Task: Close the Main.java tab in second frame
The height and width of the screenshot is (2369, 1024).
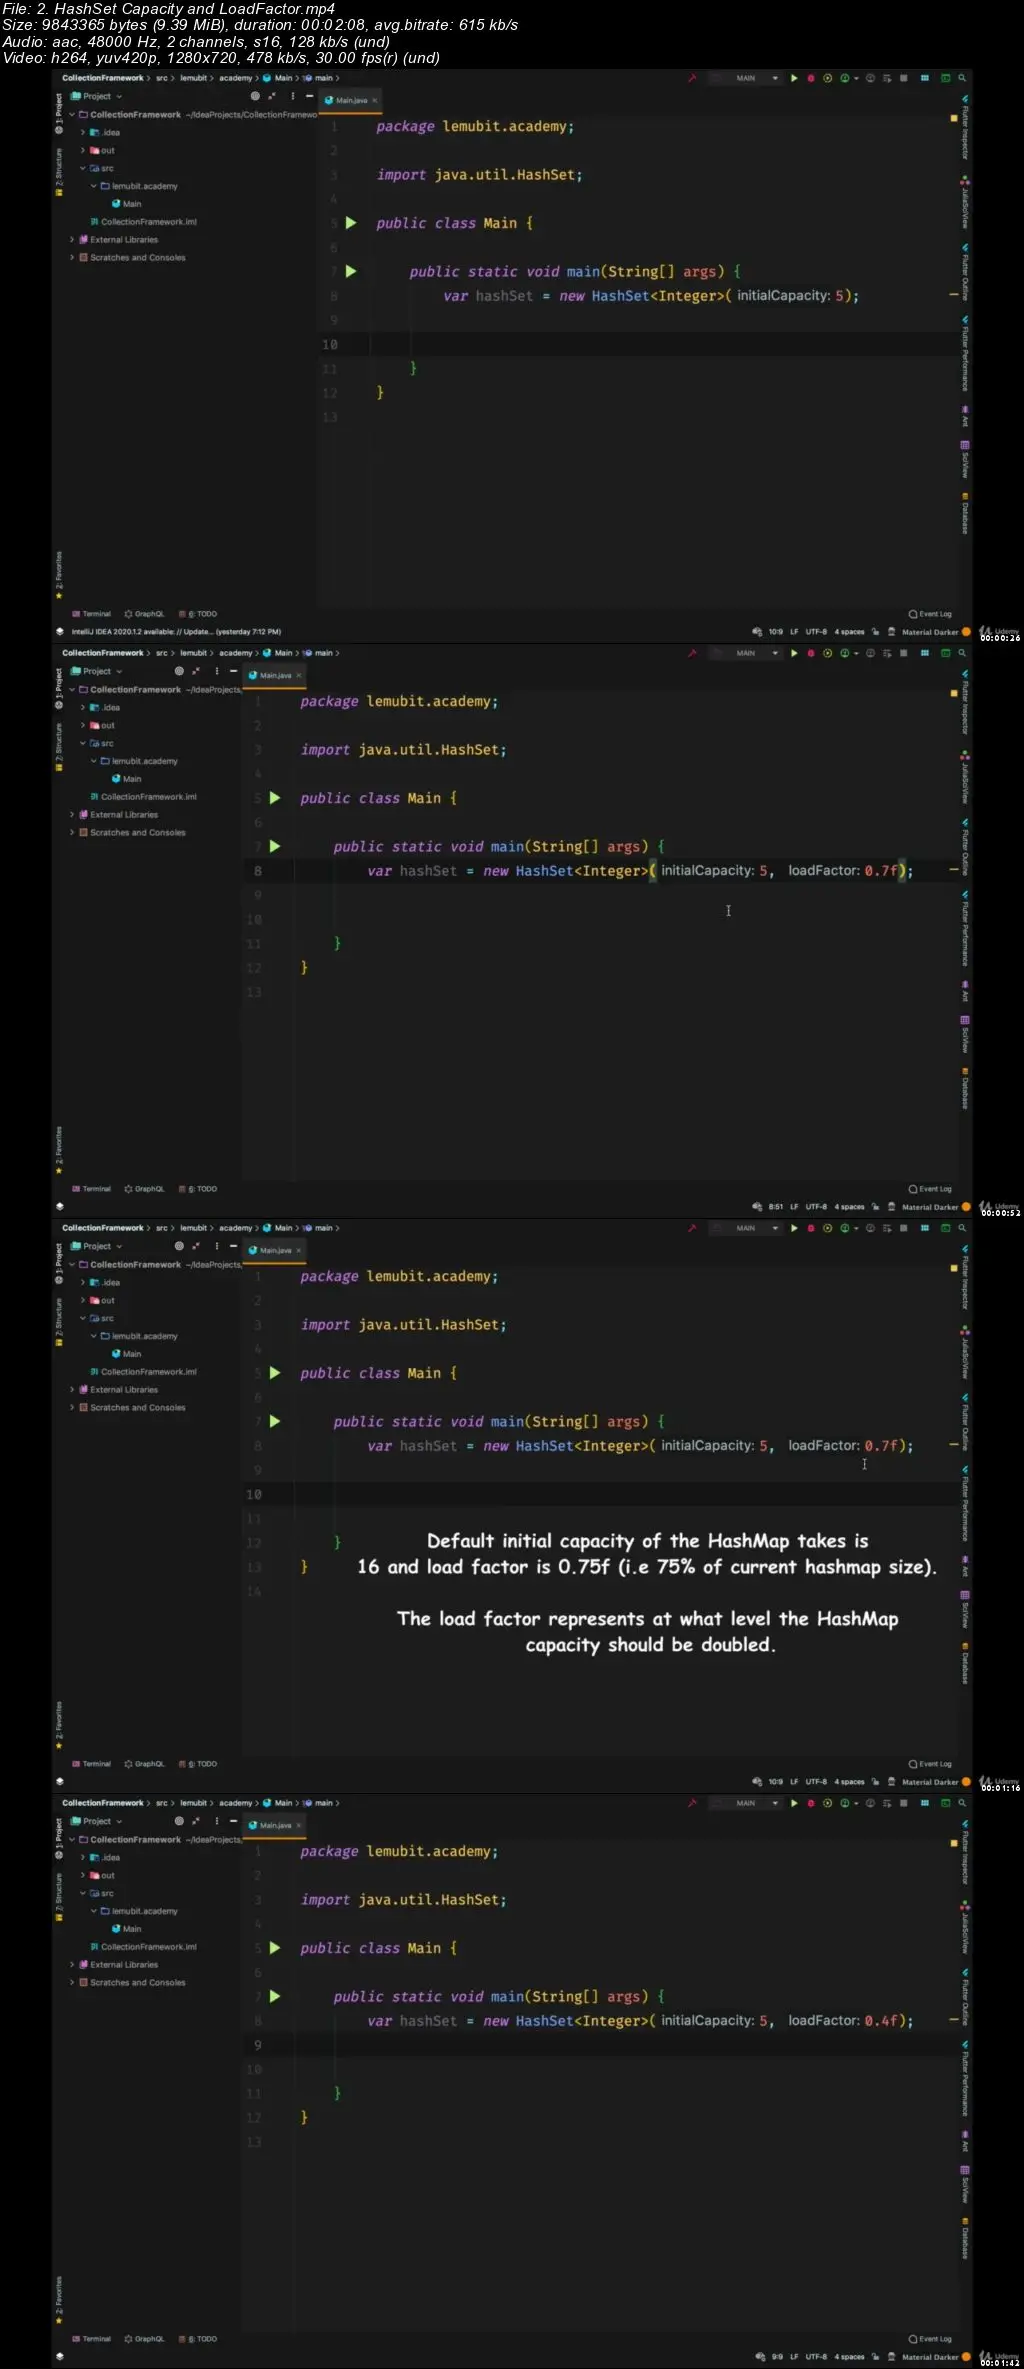Action: click(x=299, y=675)
